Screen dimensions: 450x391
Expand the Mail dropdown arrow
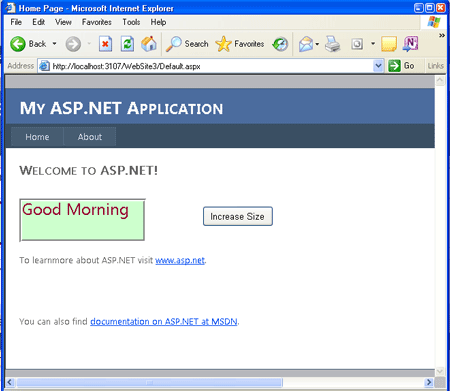[317, 44]
